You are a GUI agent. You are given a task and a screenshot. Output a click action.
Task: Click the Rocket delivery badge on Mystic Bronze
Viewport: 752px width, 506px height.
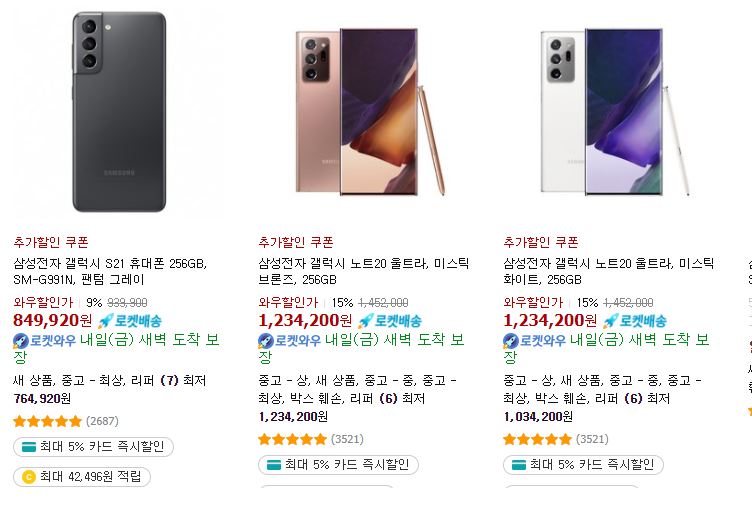coord(389,321)
